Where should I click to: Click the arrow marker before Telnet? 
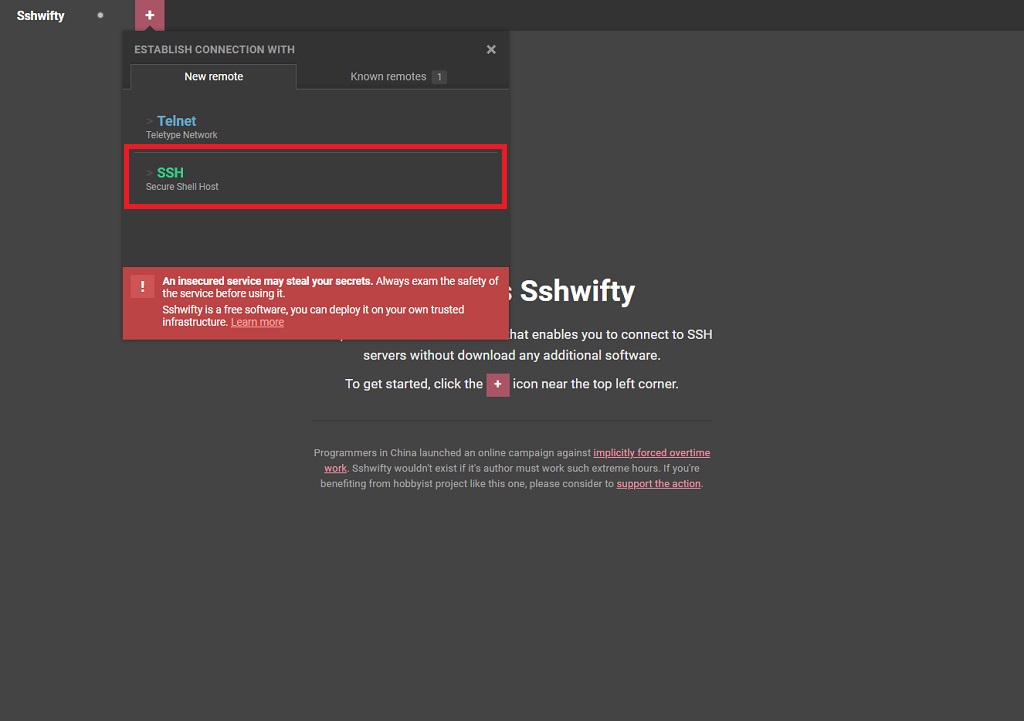pos(149,121)
